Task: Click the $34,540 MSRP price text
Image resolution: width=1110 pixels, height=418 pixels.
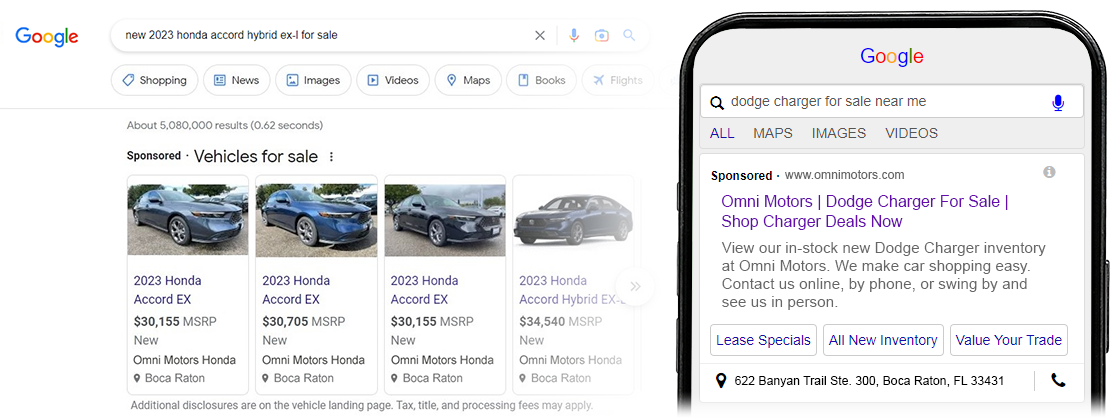Action: pos(561,322)
